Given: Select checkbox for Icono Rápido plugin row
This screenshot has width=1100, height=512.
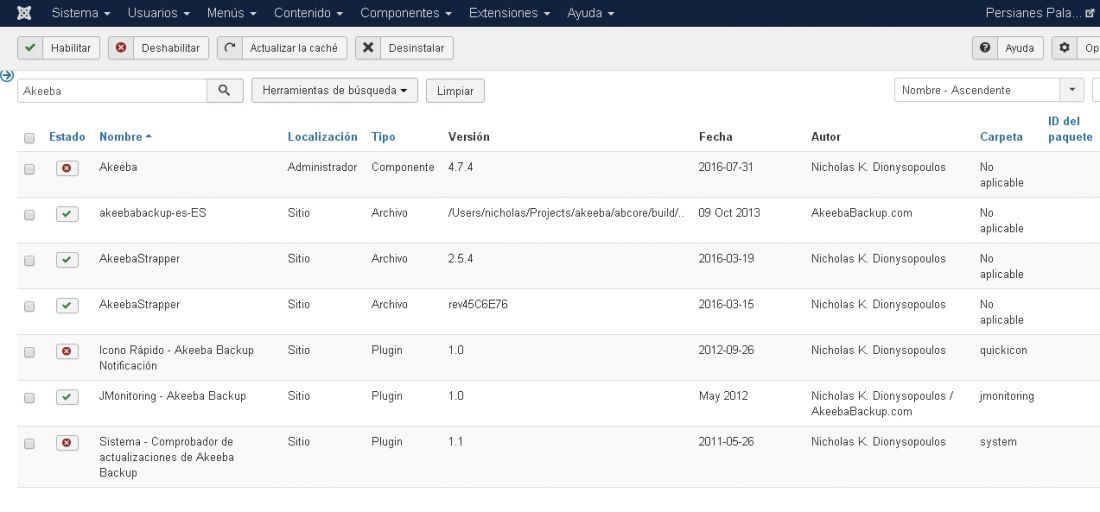Looking at the screenshot, I should (x=29, y=352).
